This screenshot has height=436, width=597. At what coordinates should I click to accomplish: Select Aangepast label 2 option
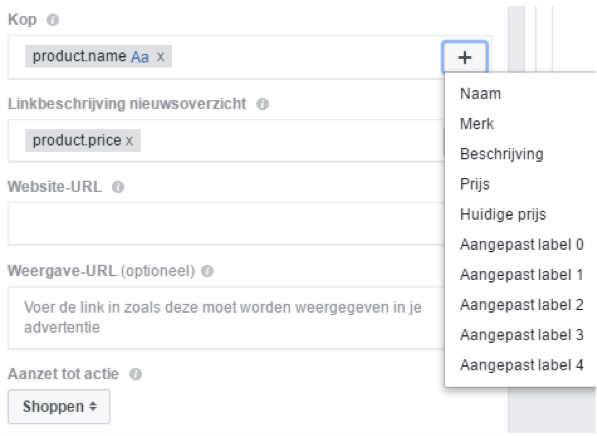(520, 305)
